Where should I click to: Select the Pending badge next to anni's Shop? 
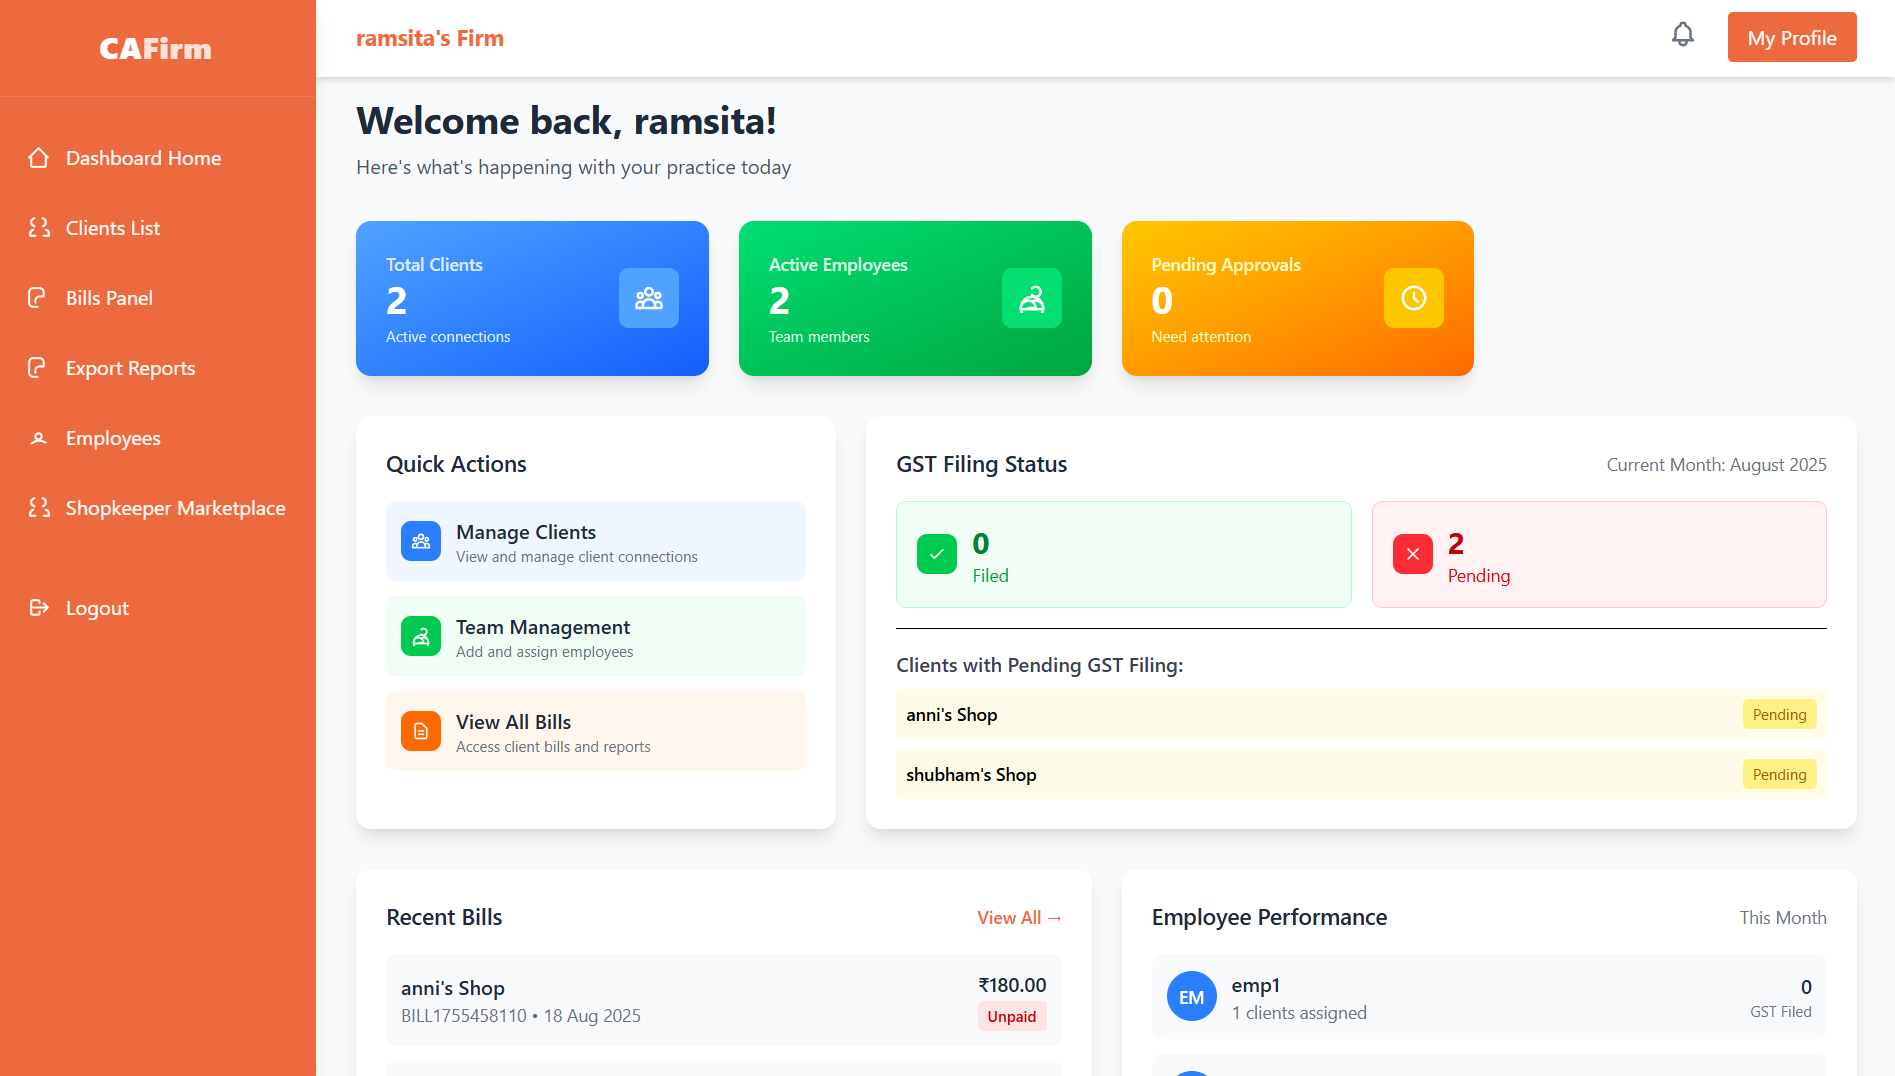click(1779, 714)
